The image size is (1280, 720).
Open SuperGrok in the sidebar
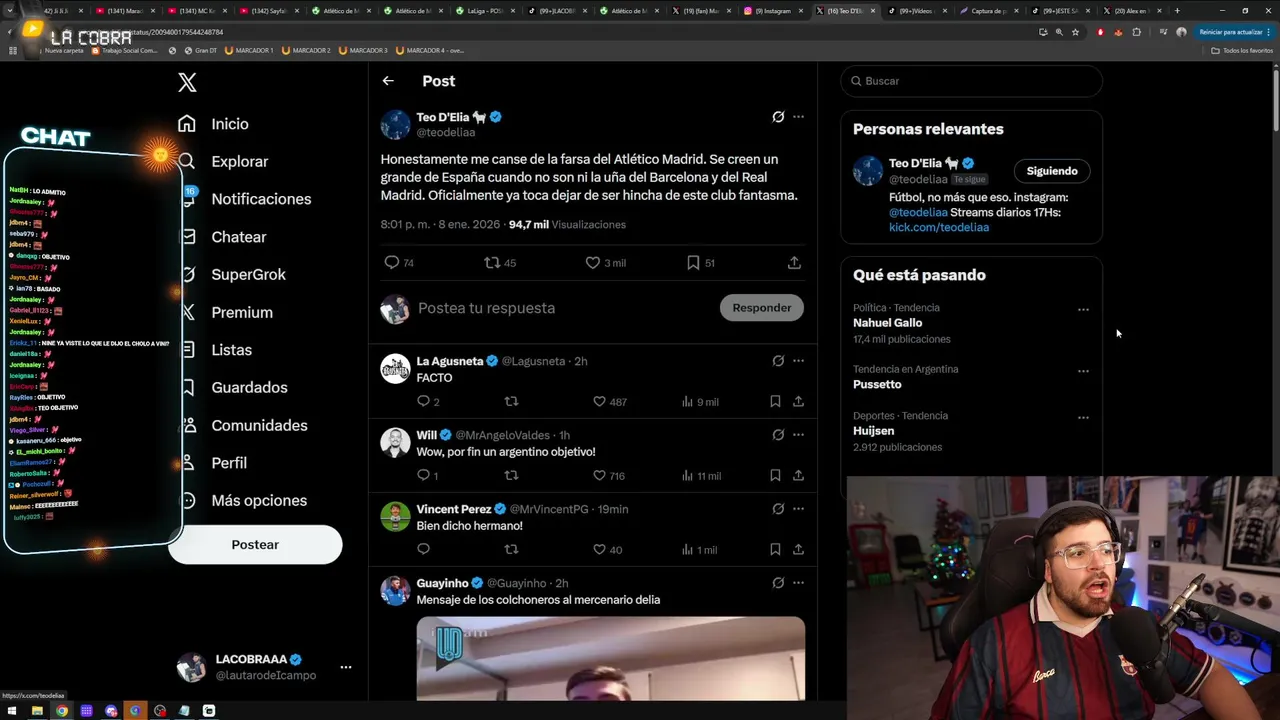point(232,275)
